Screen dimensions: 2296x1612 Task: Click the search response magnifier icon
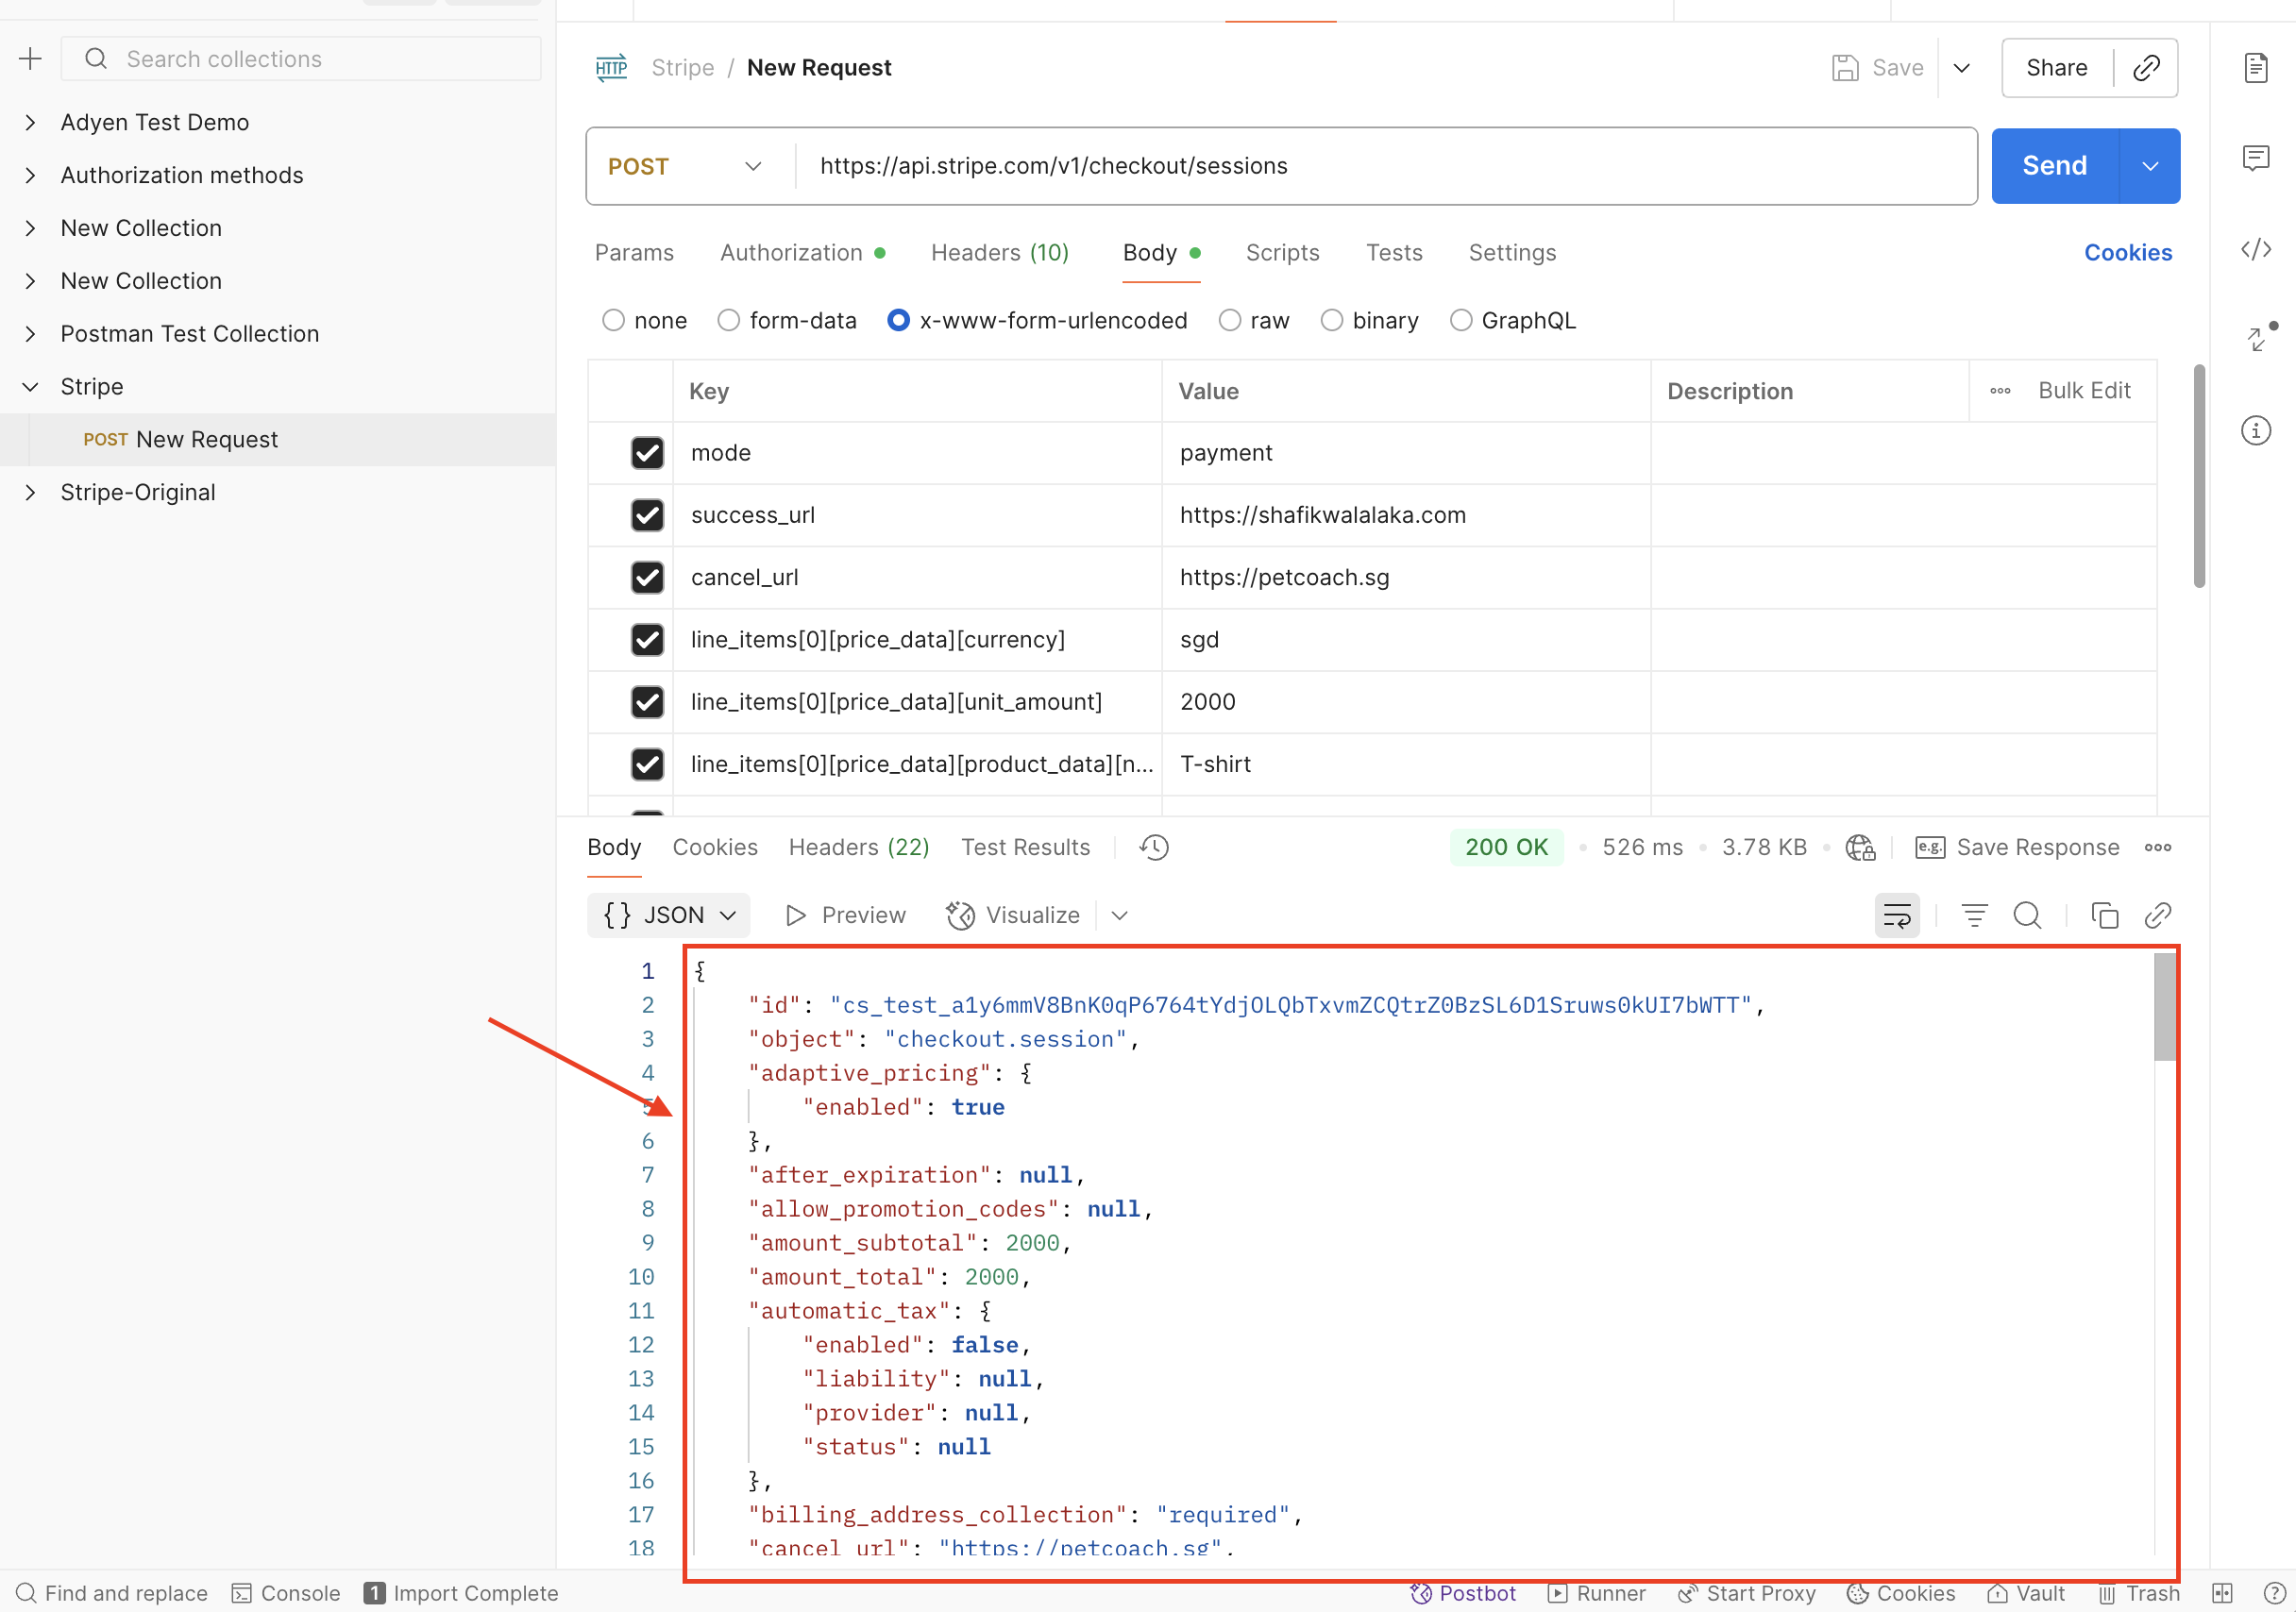click(x=2027, y=915)
